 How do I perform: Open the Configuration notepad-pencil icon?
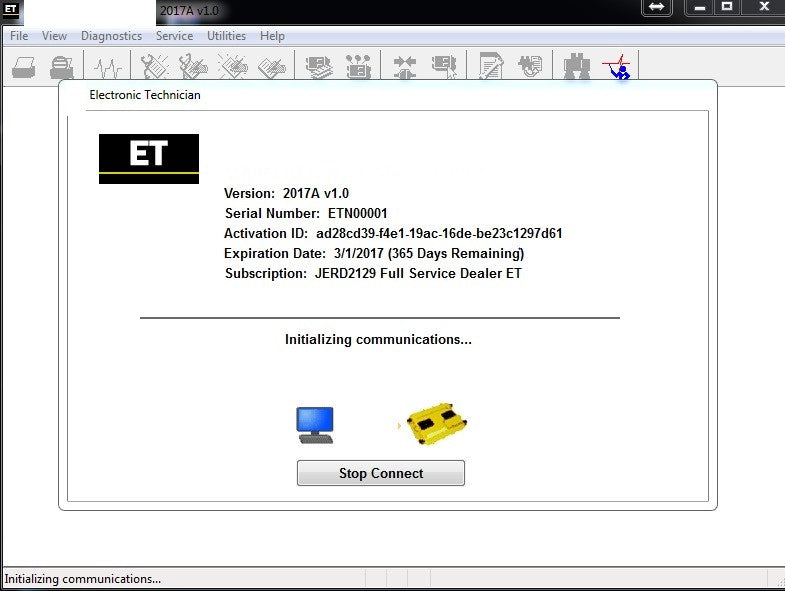pos(491,67)
